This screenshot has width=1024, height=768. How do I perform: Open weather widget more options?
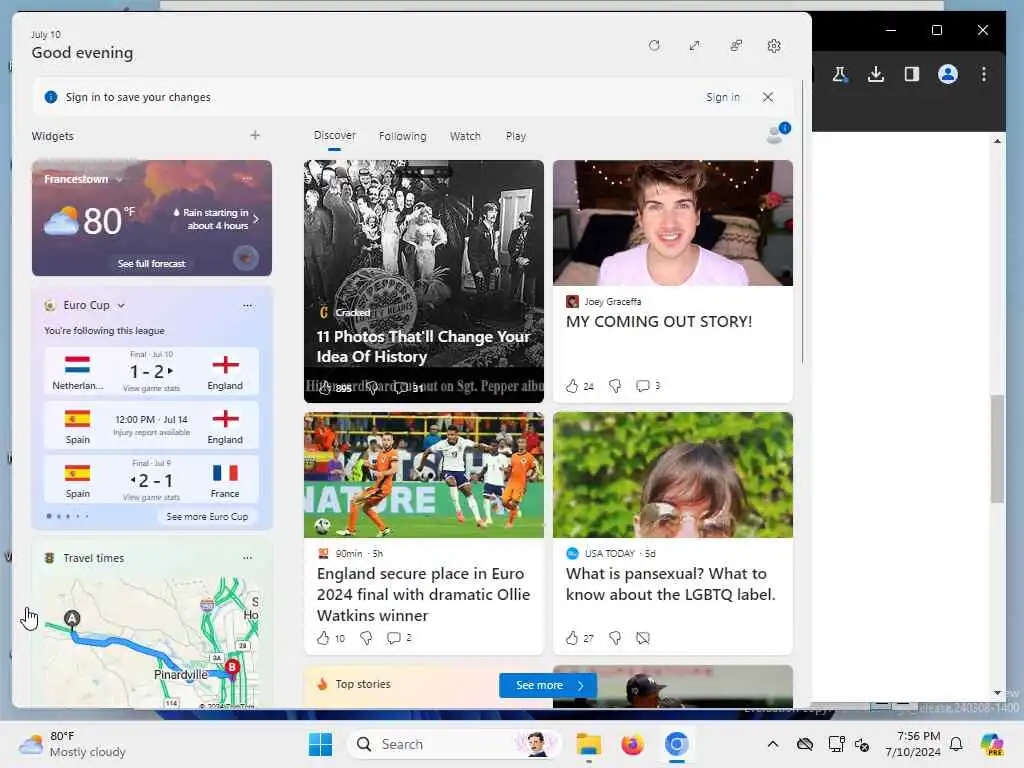pyautogui.click(x=247, y=179)
